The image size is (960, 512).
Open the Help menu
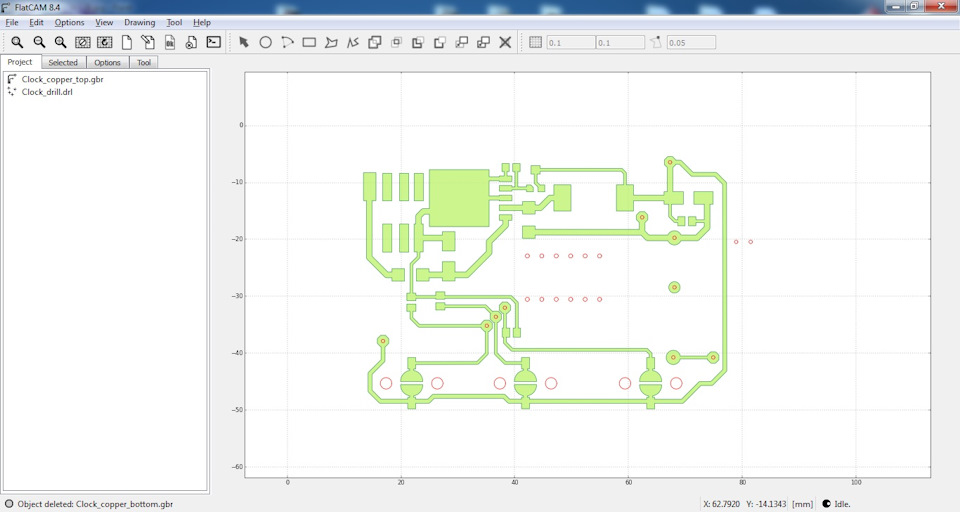pyautogui.click(x=202, y=23)
